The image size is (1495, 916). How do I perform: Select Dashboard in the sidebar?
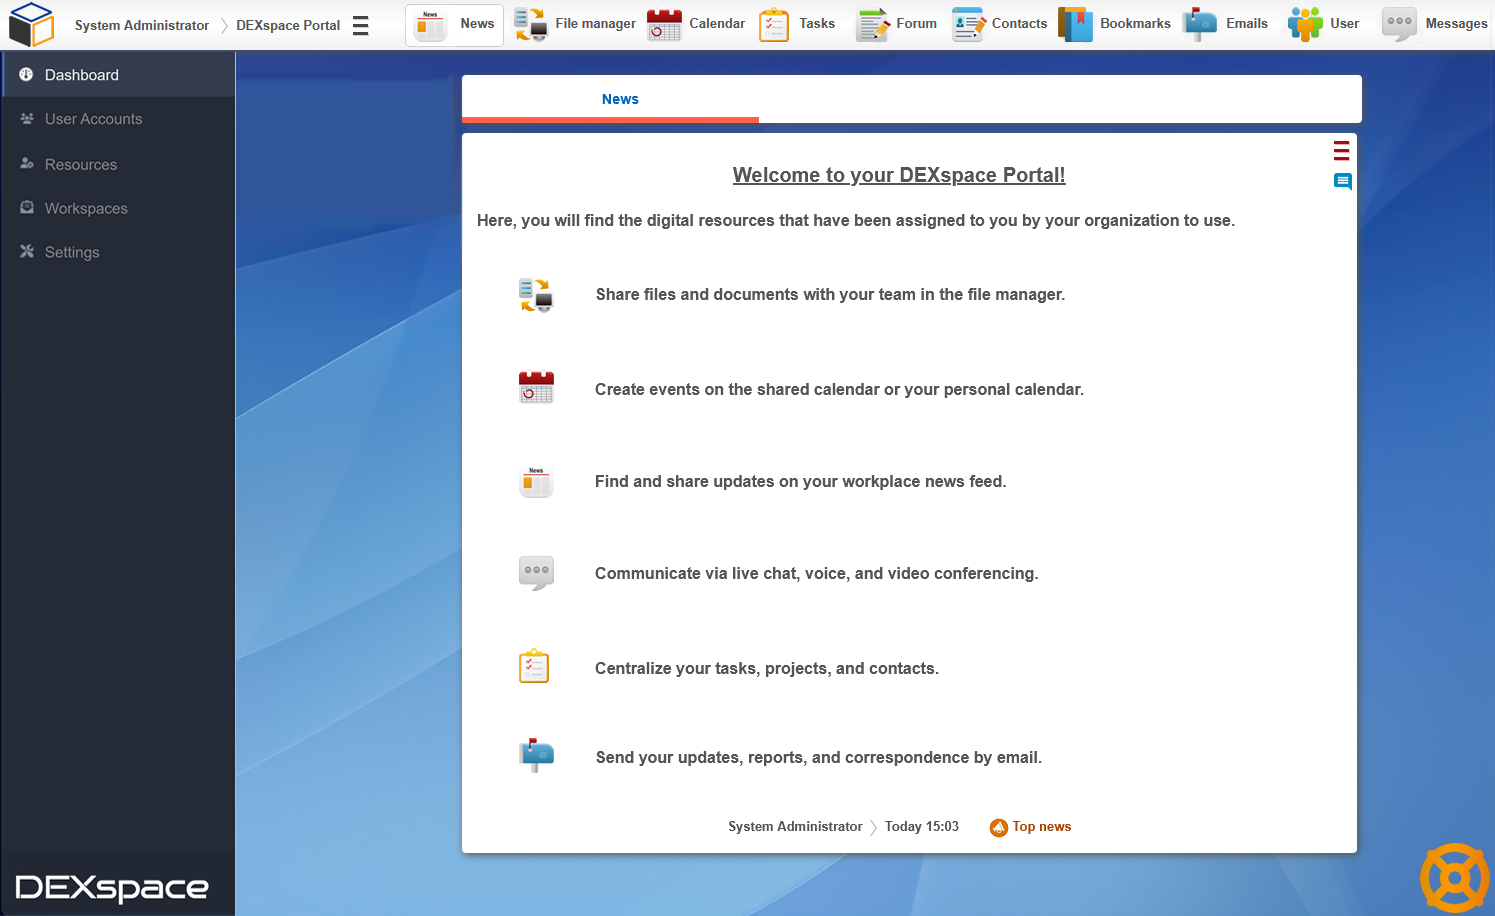tap(118, 75)
